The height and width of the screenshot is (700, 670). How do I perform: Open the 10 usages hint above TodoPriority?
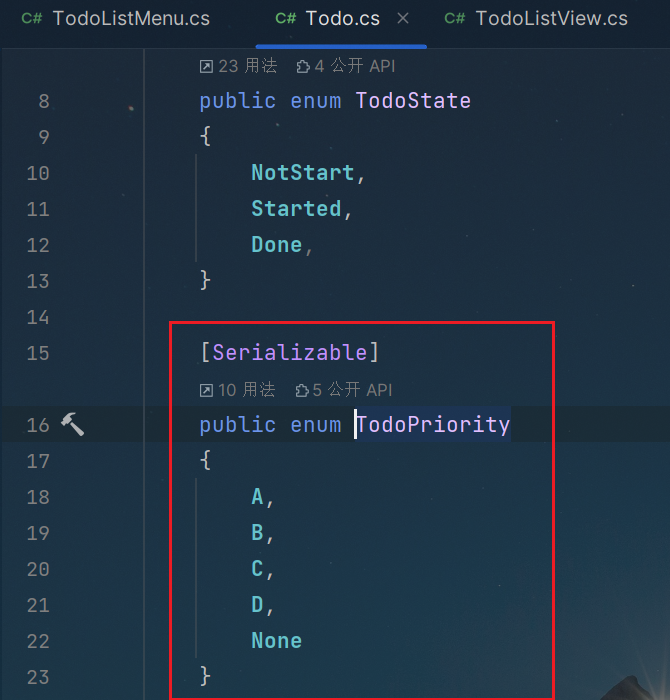click(237, 390)
